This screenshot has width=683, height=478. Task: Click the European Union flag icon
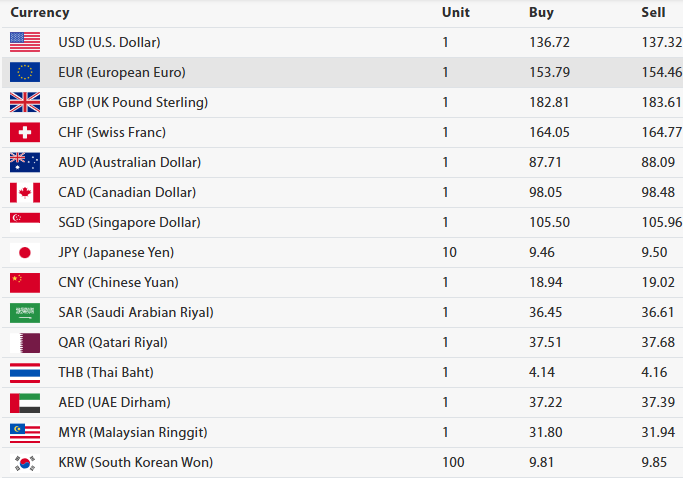pyautogui.click(x=25, y=72)
